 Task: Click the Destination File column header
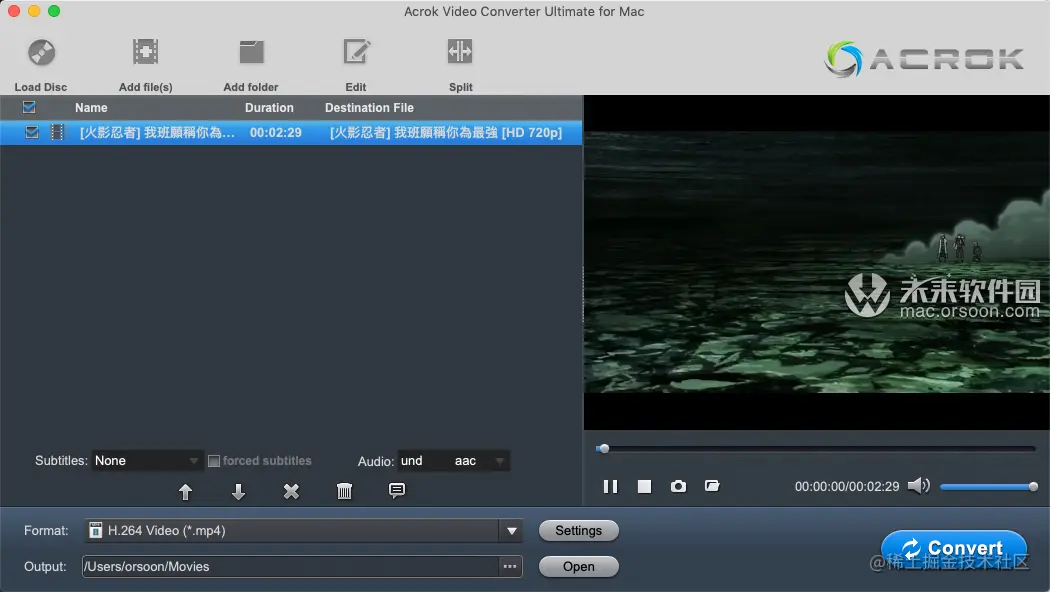coord(369,108)
